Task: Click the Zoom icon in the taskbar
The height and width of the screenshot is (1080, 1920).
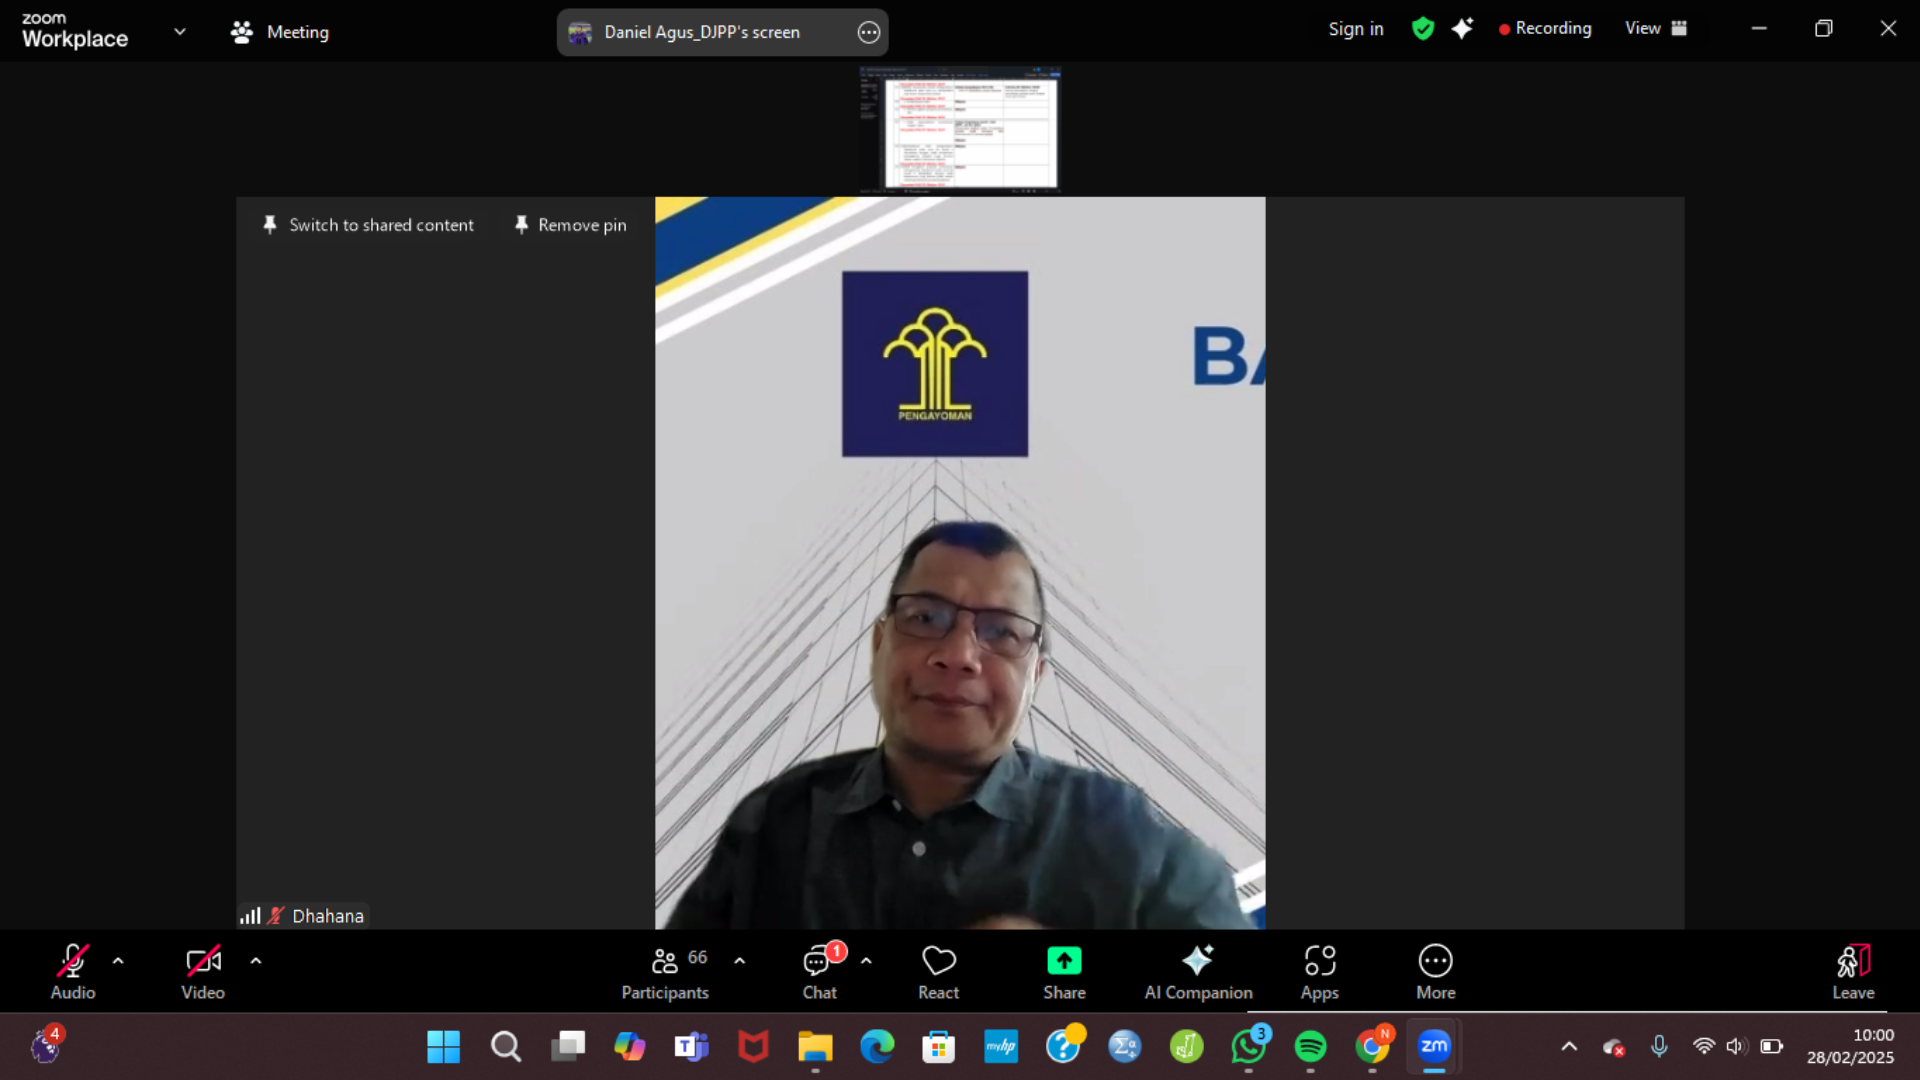Action: click(1434, 1047)
